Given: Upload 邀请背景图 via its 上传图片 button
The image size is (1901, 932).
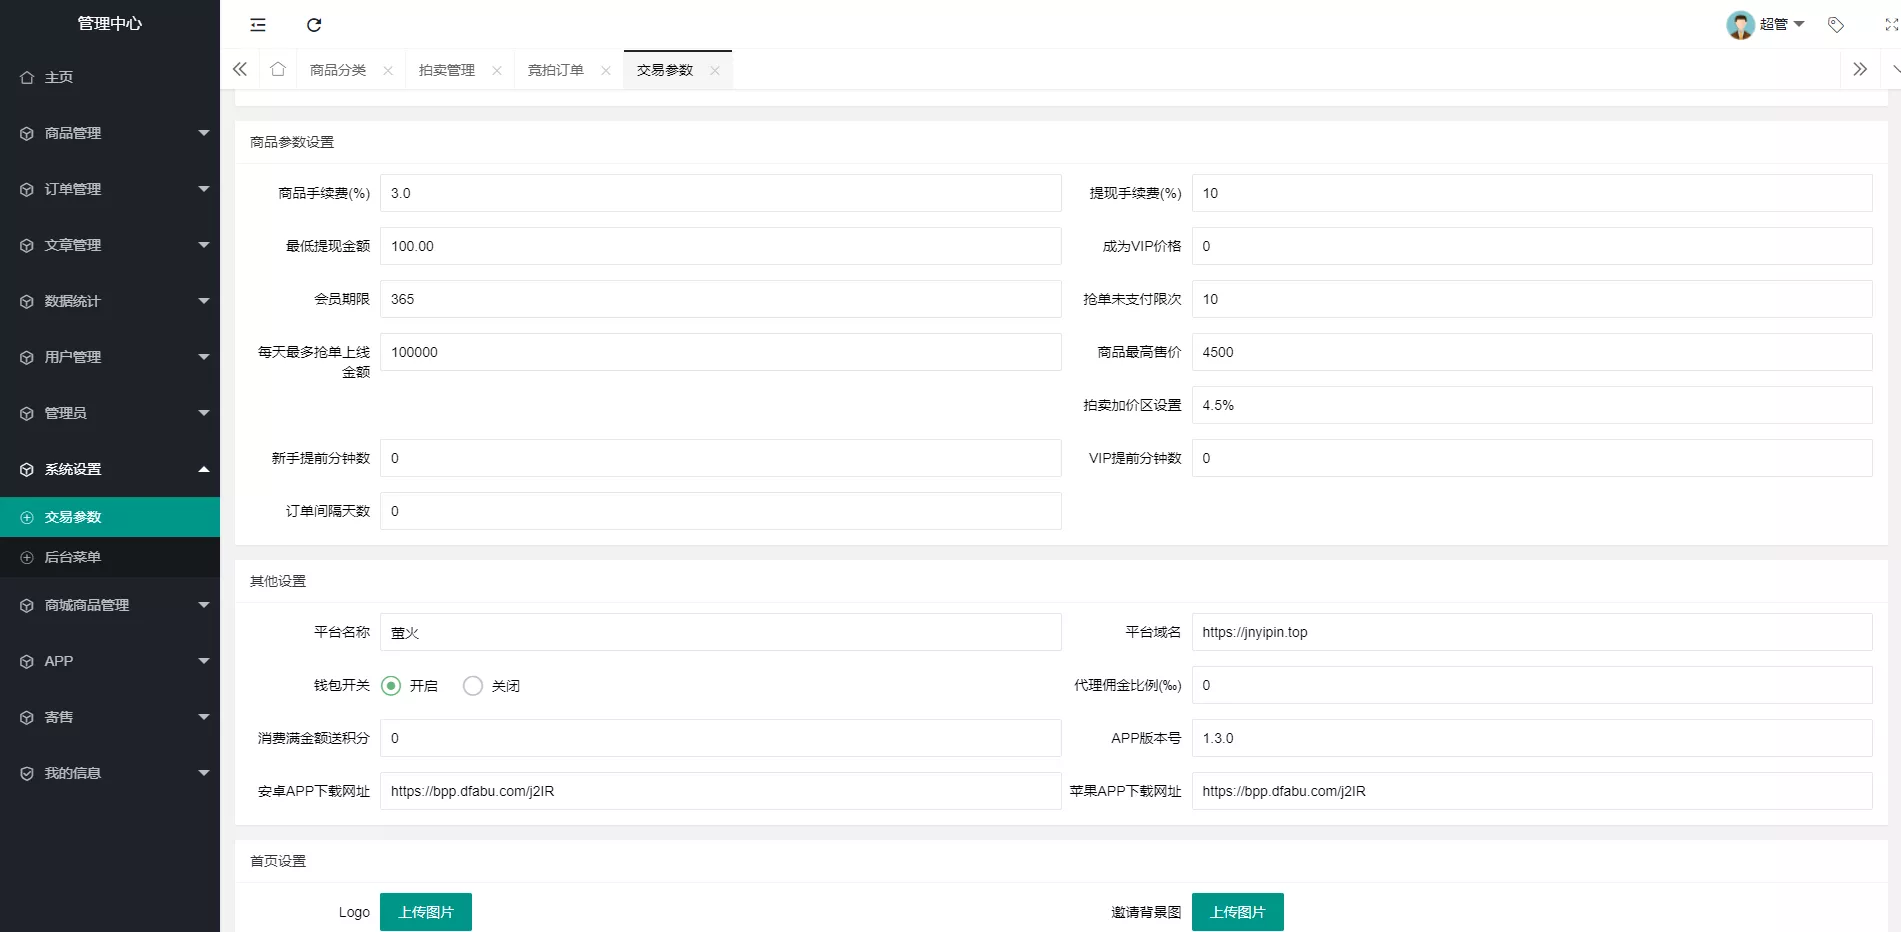Looking at the screenshot, I should point(1237,911).
